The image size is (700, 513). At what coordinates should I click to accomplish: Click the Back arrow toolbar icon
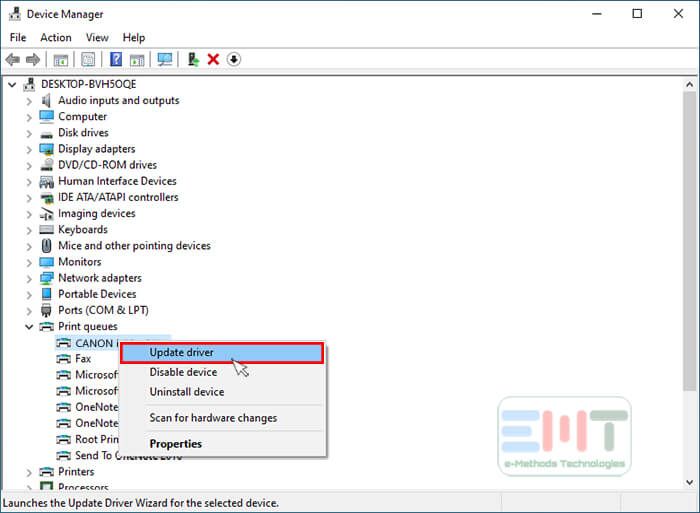[12, 60]
